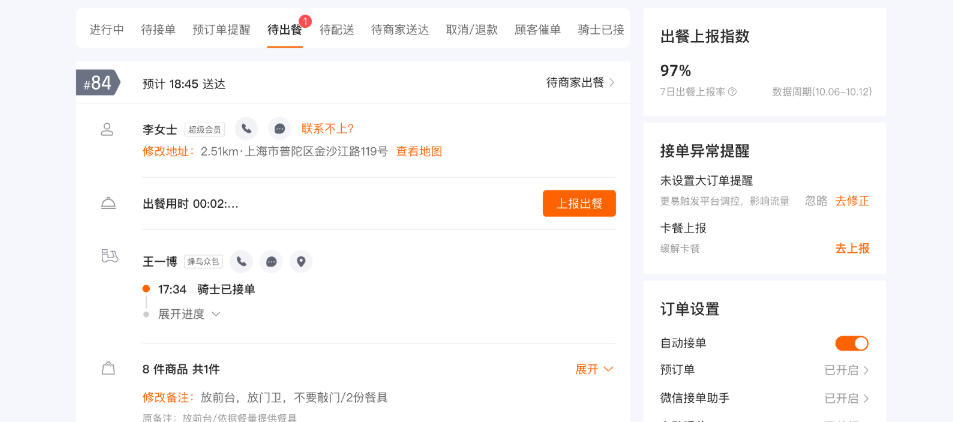Open 查看地图 link
953x422 pixels.
(419, 152)
